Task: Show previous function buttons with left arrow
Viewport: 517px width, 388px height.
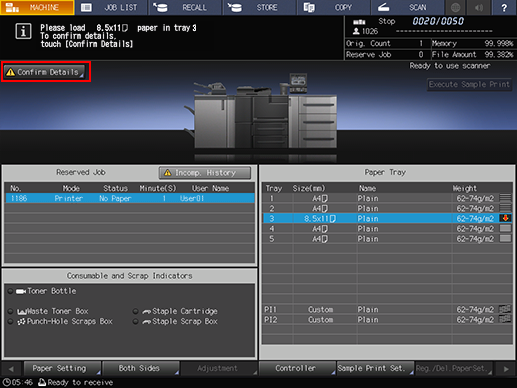Action: [11, 369]
